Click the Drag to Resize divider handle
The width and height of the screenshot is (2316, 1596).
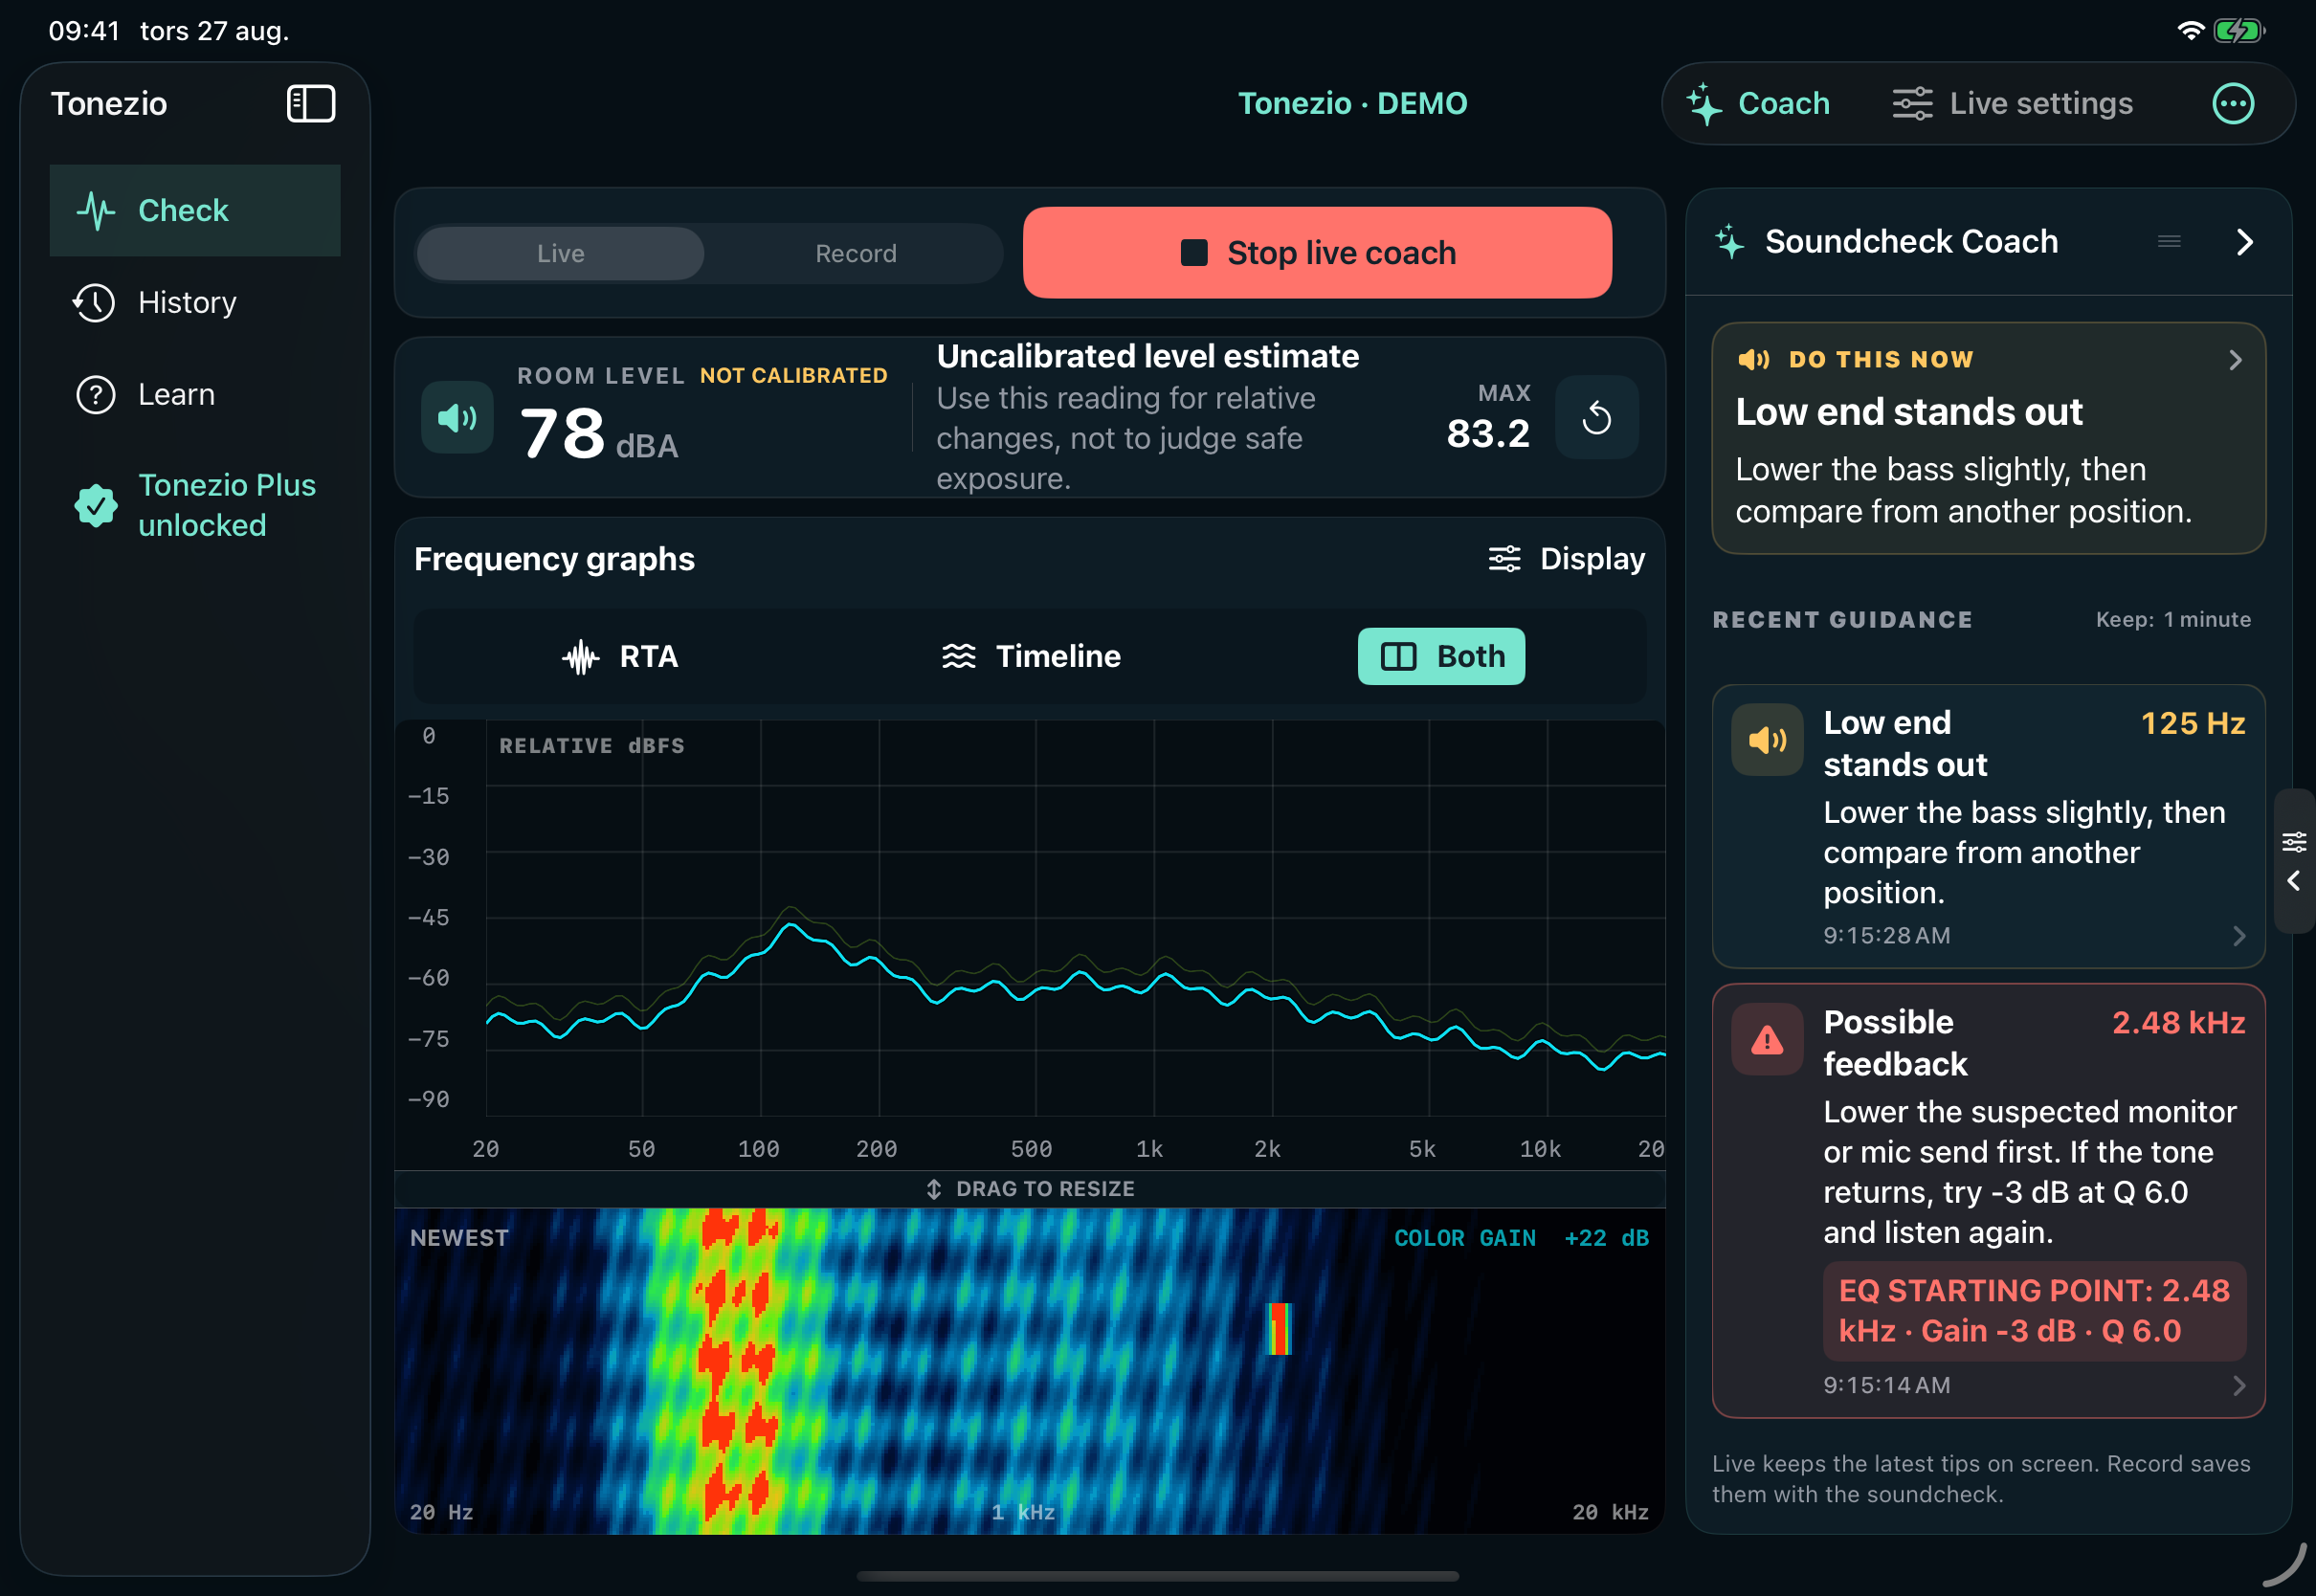(1030, 1189)
